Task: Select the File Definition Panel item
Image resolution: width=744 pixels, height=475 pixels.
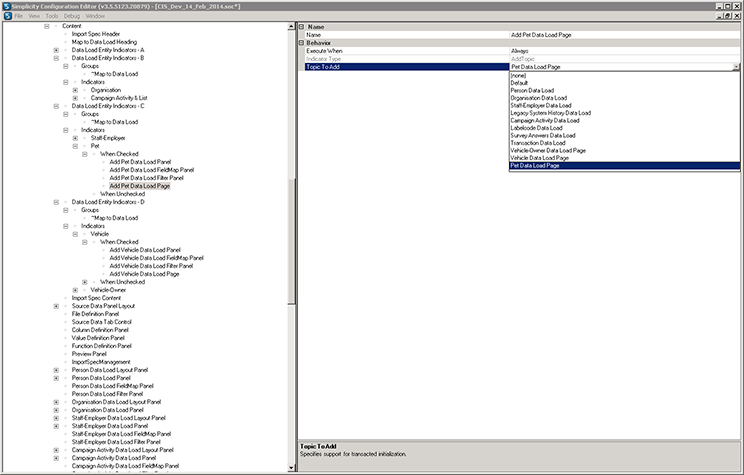Action: [95, 314]
